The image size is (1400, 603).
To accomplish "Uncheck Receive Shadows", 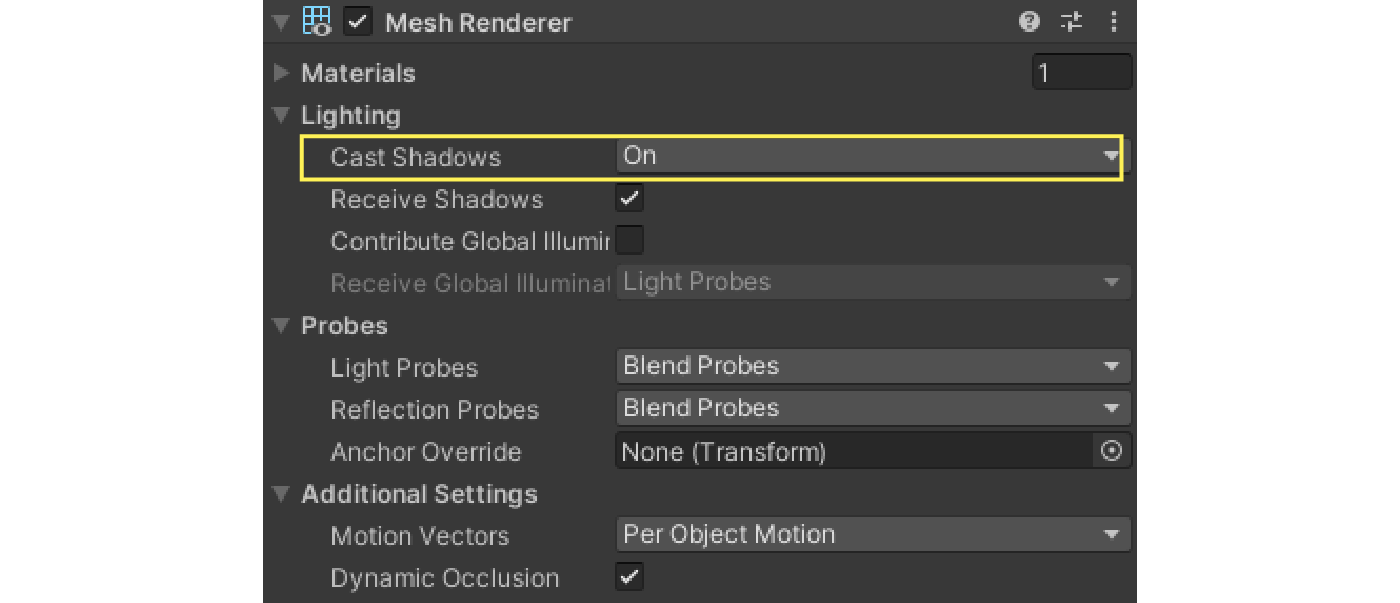I will click(x=629, y=198).
